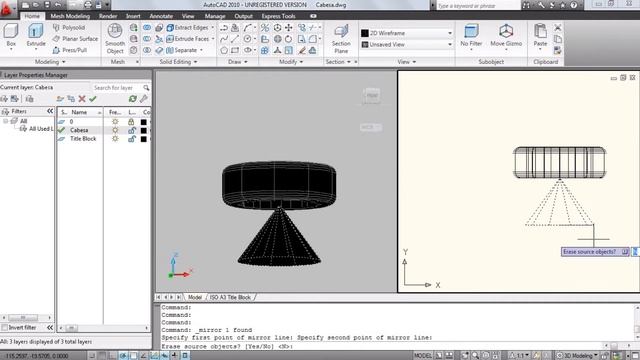Collapse the Filters tree pane
The height and width of the screenshot is (360, 640).
pos(50,111)
